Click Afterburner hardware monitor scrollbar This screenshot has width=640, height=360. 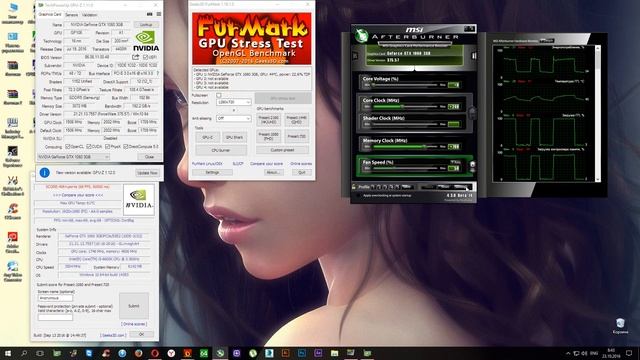click(x=598, y=113)
